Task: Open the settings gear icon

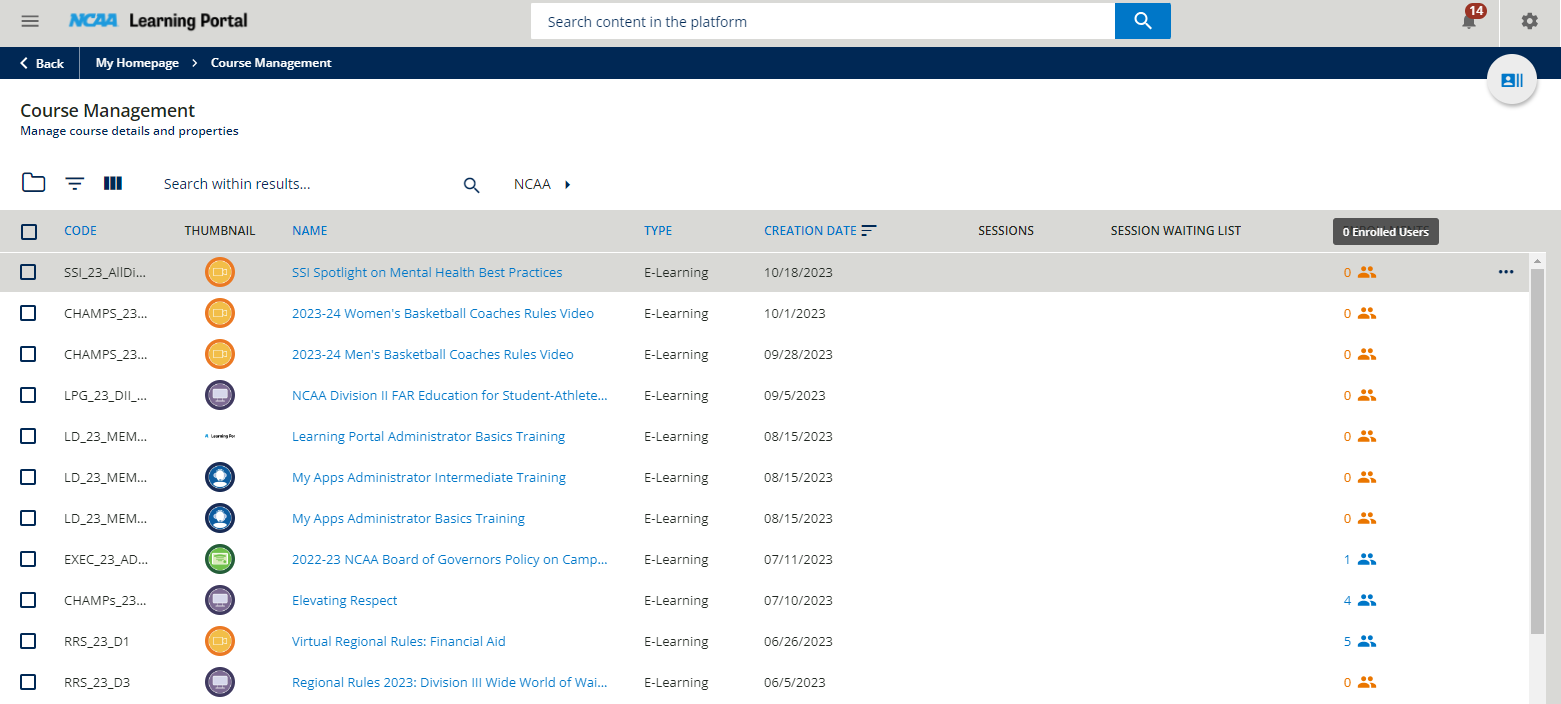Action: (1530, 21)
